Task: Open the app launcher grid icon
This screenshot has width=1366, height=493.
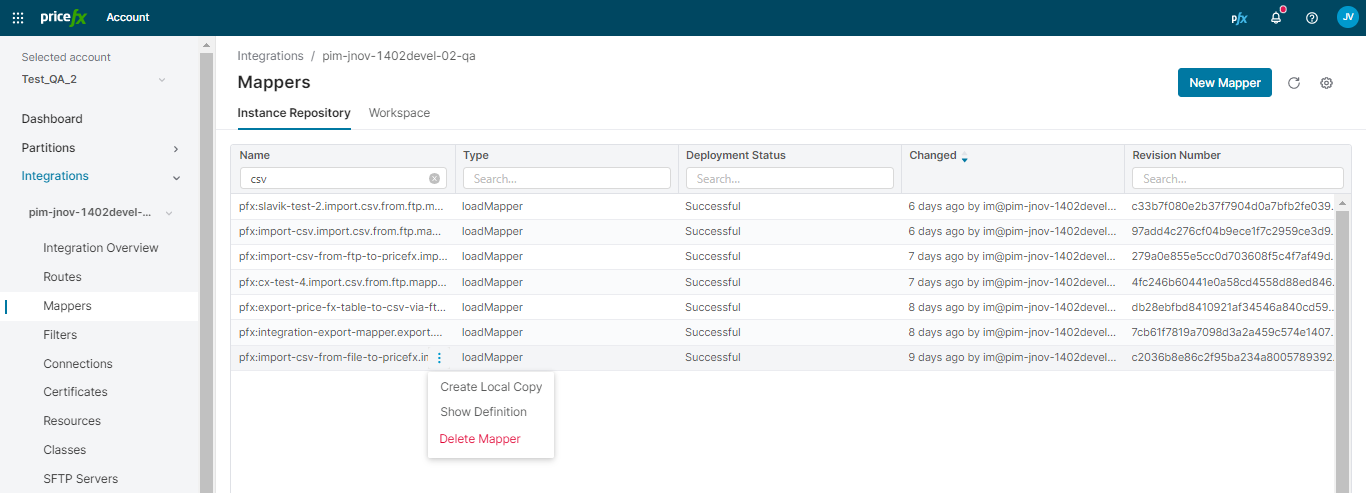Action: pyautogui.click(x=18, y=17)
